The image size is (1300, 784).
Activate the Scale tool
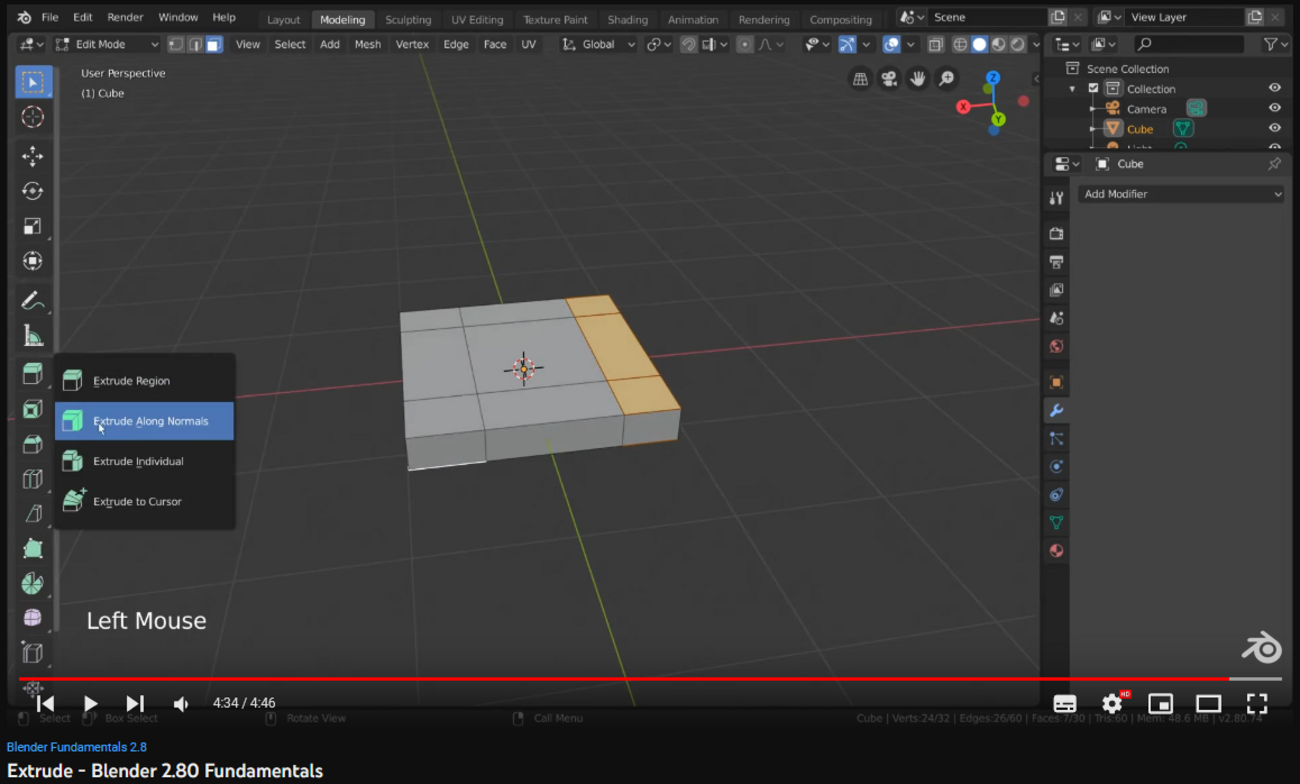click(x=33, y=226)
